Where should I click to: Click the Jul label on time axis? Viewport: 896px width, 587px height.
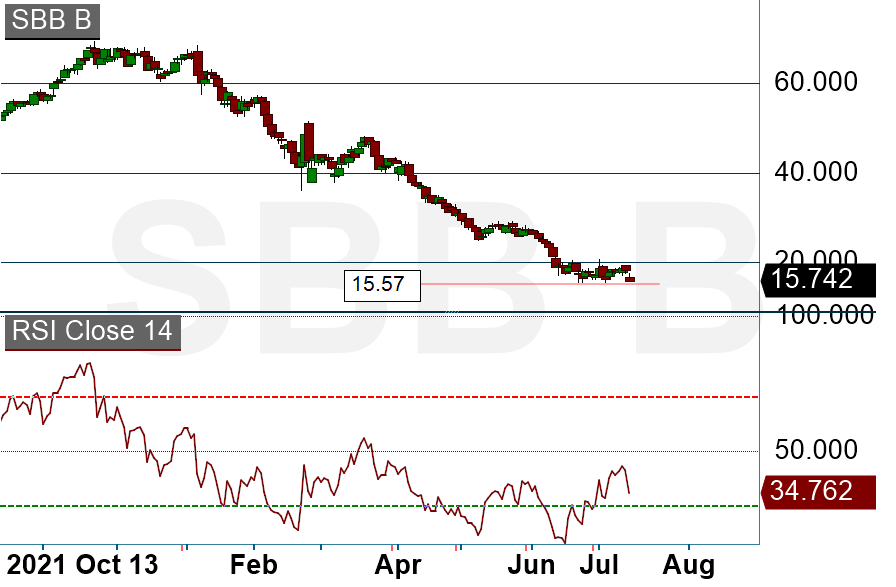599,565
